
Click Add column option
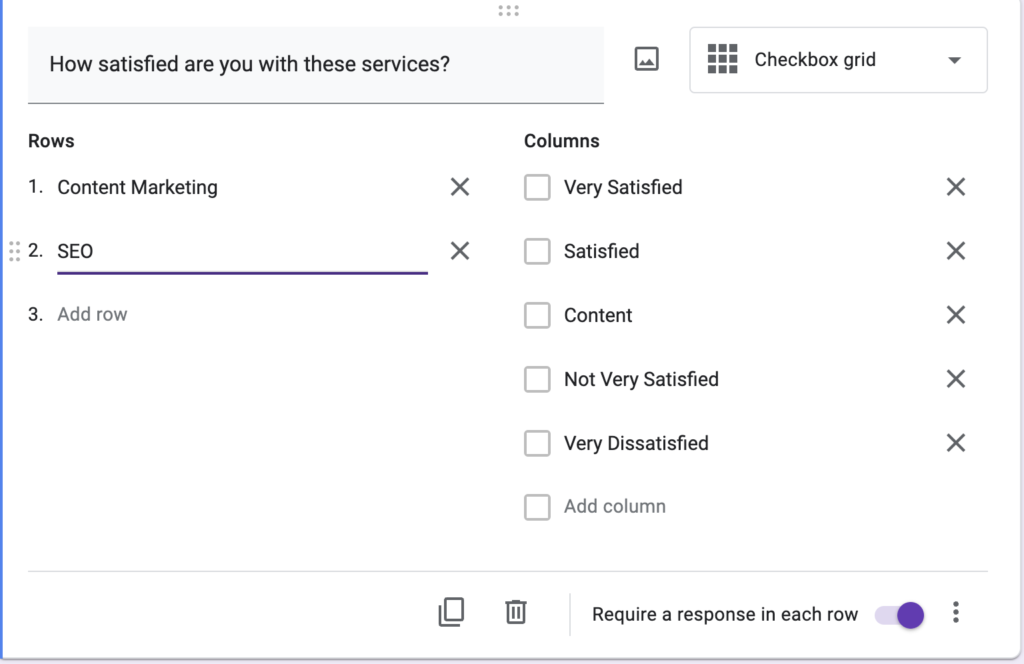pyautogui.click(x=614, y=506)
